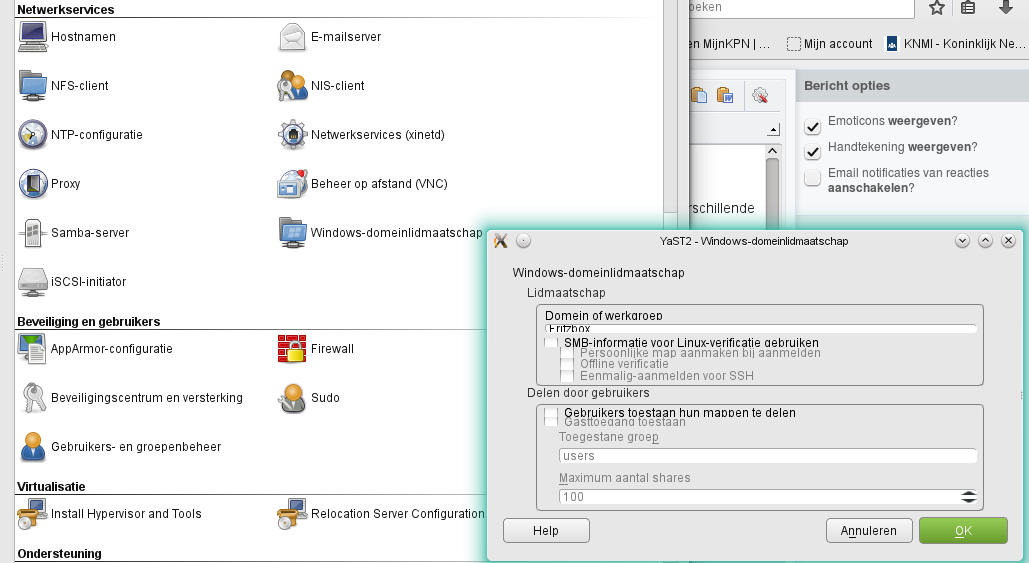Uncheck Emoticons weergeven option
1029x563 pixels.
point(812,126)
